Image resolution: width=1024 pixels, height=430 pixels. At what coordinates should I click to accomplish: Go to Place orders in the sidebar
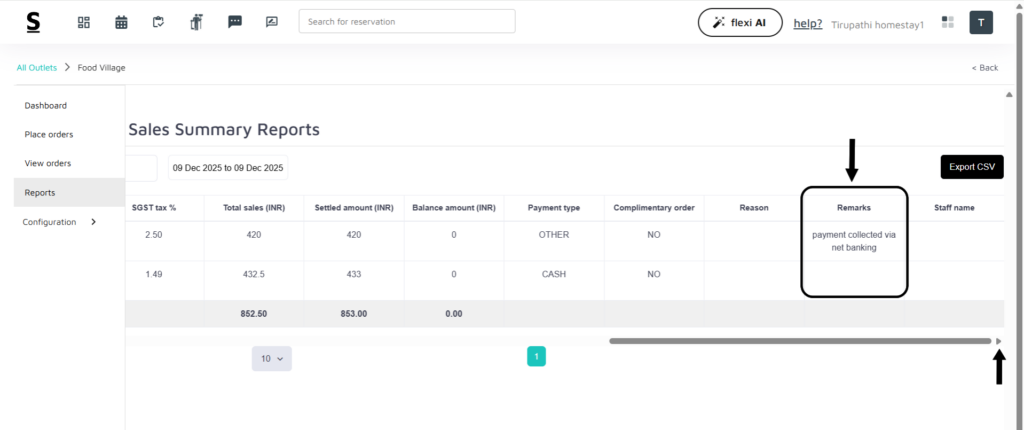pos(49,134)
